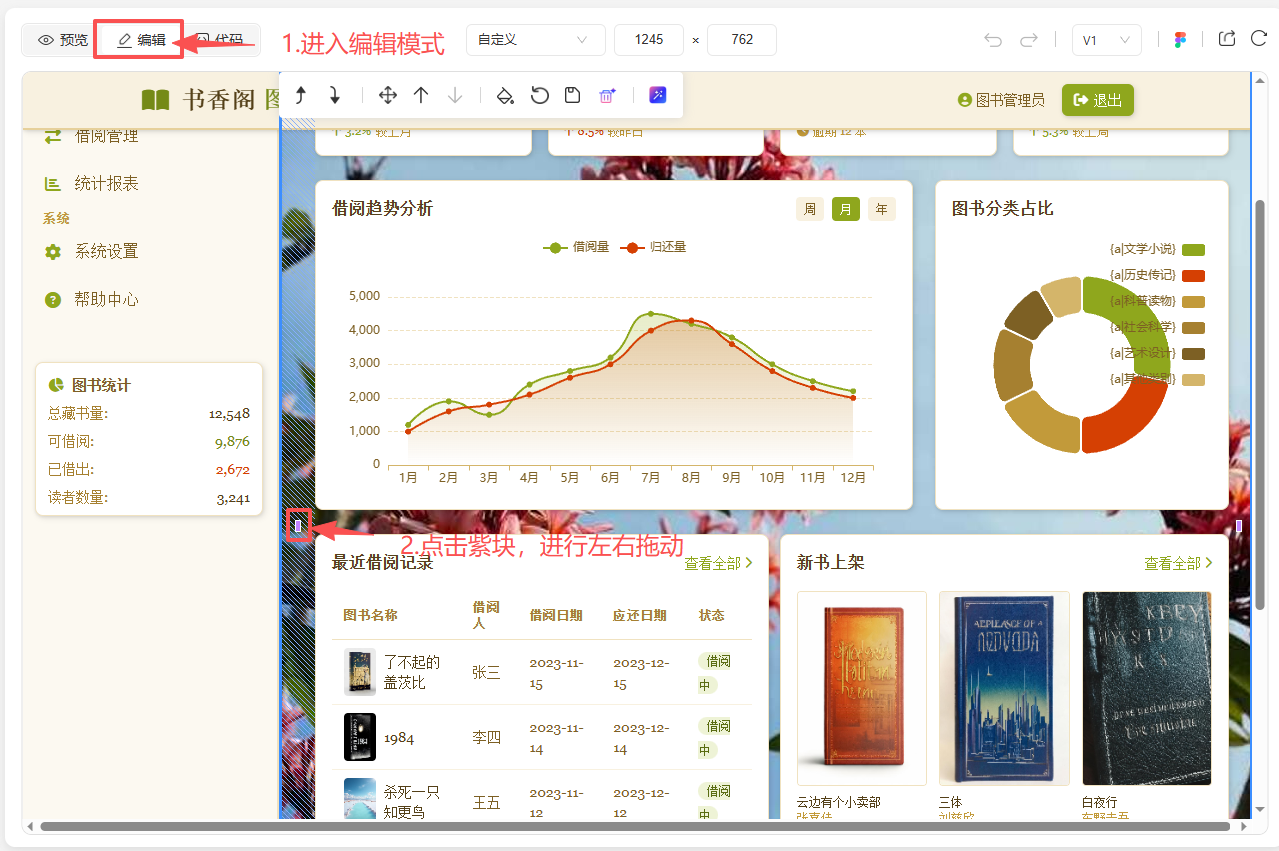The image size is (1279, 851).
Task: Click the counter-clockwise reset icon in floating toolbar
Action: click(539, 96)
